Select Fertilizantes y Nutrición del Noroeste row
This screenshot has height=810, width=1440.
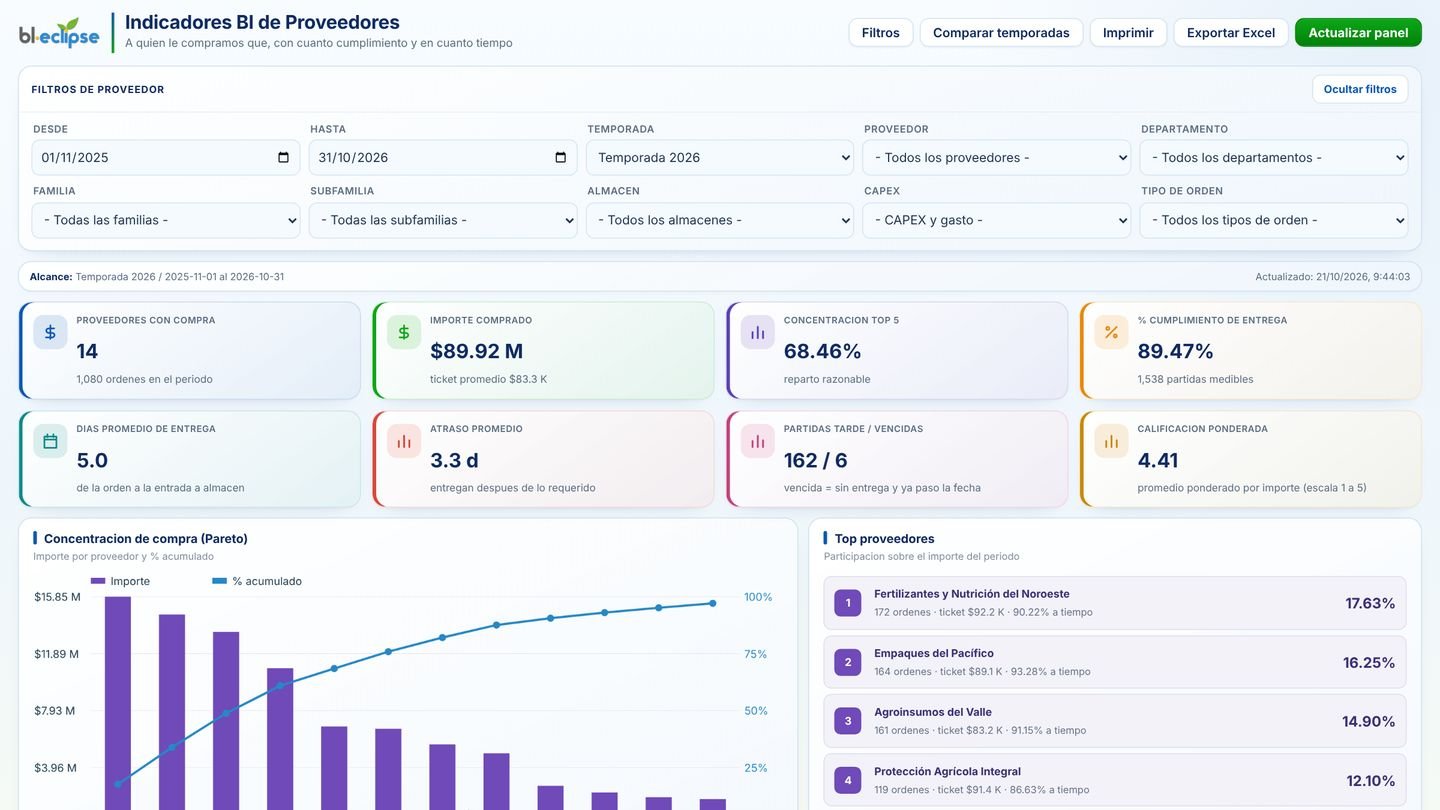click(x=1115, y=603)
